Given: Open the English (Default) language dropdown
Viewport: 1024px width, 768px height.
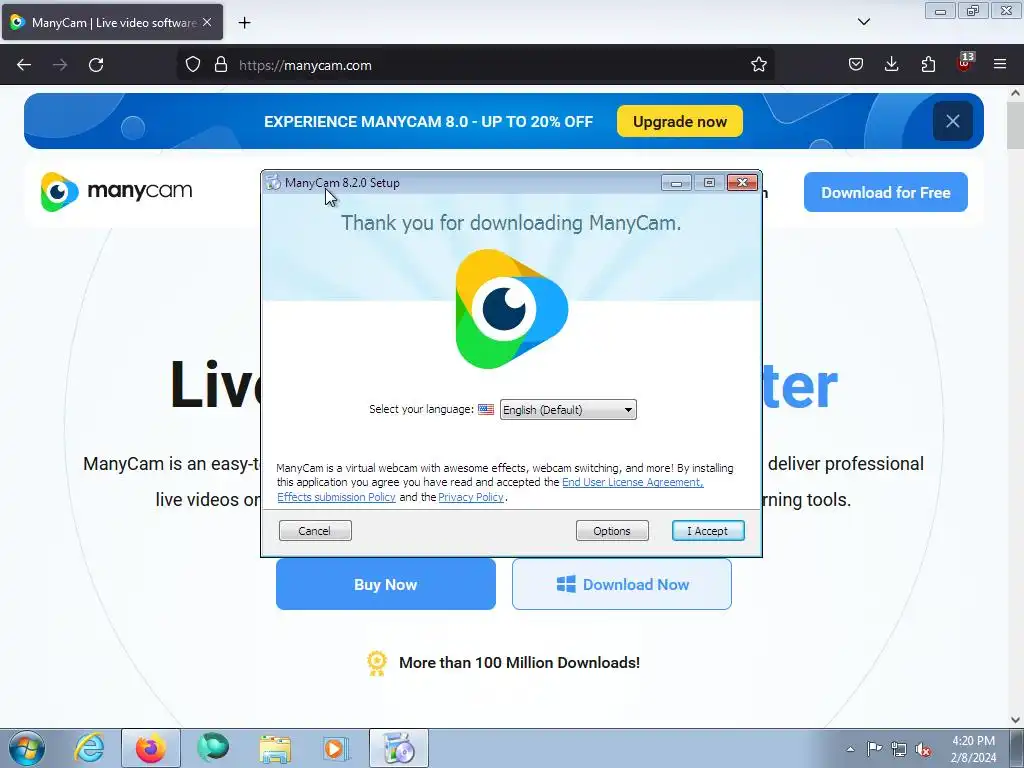Looking at the screenshot, I should [568, 409].
